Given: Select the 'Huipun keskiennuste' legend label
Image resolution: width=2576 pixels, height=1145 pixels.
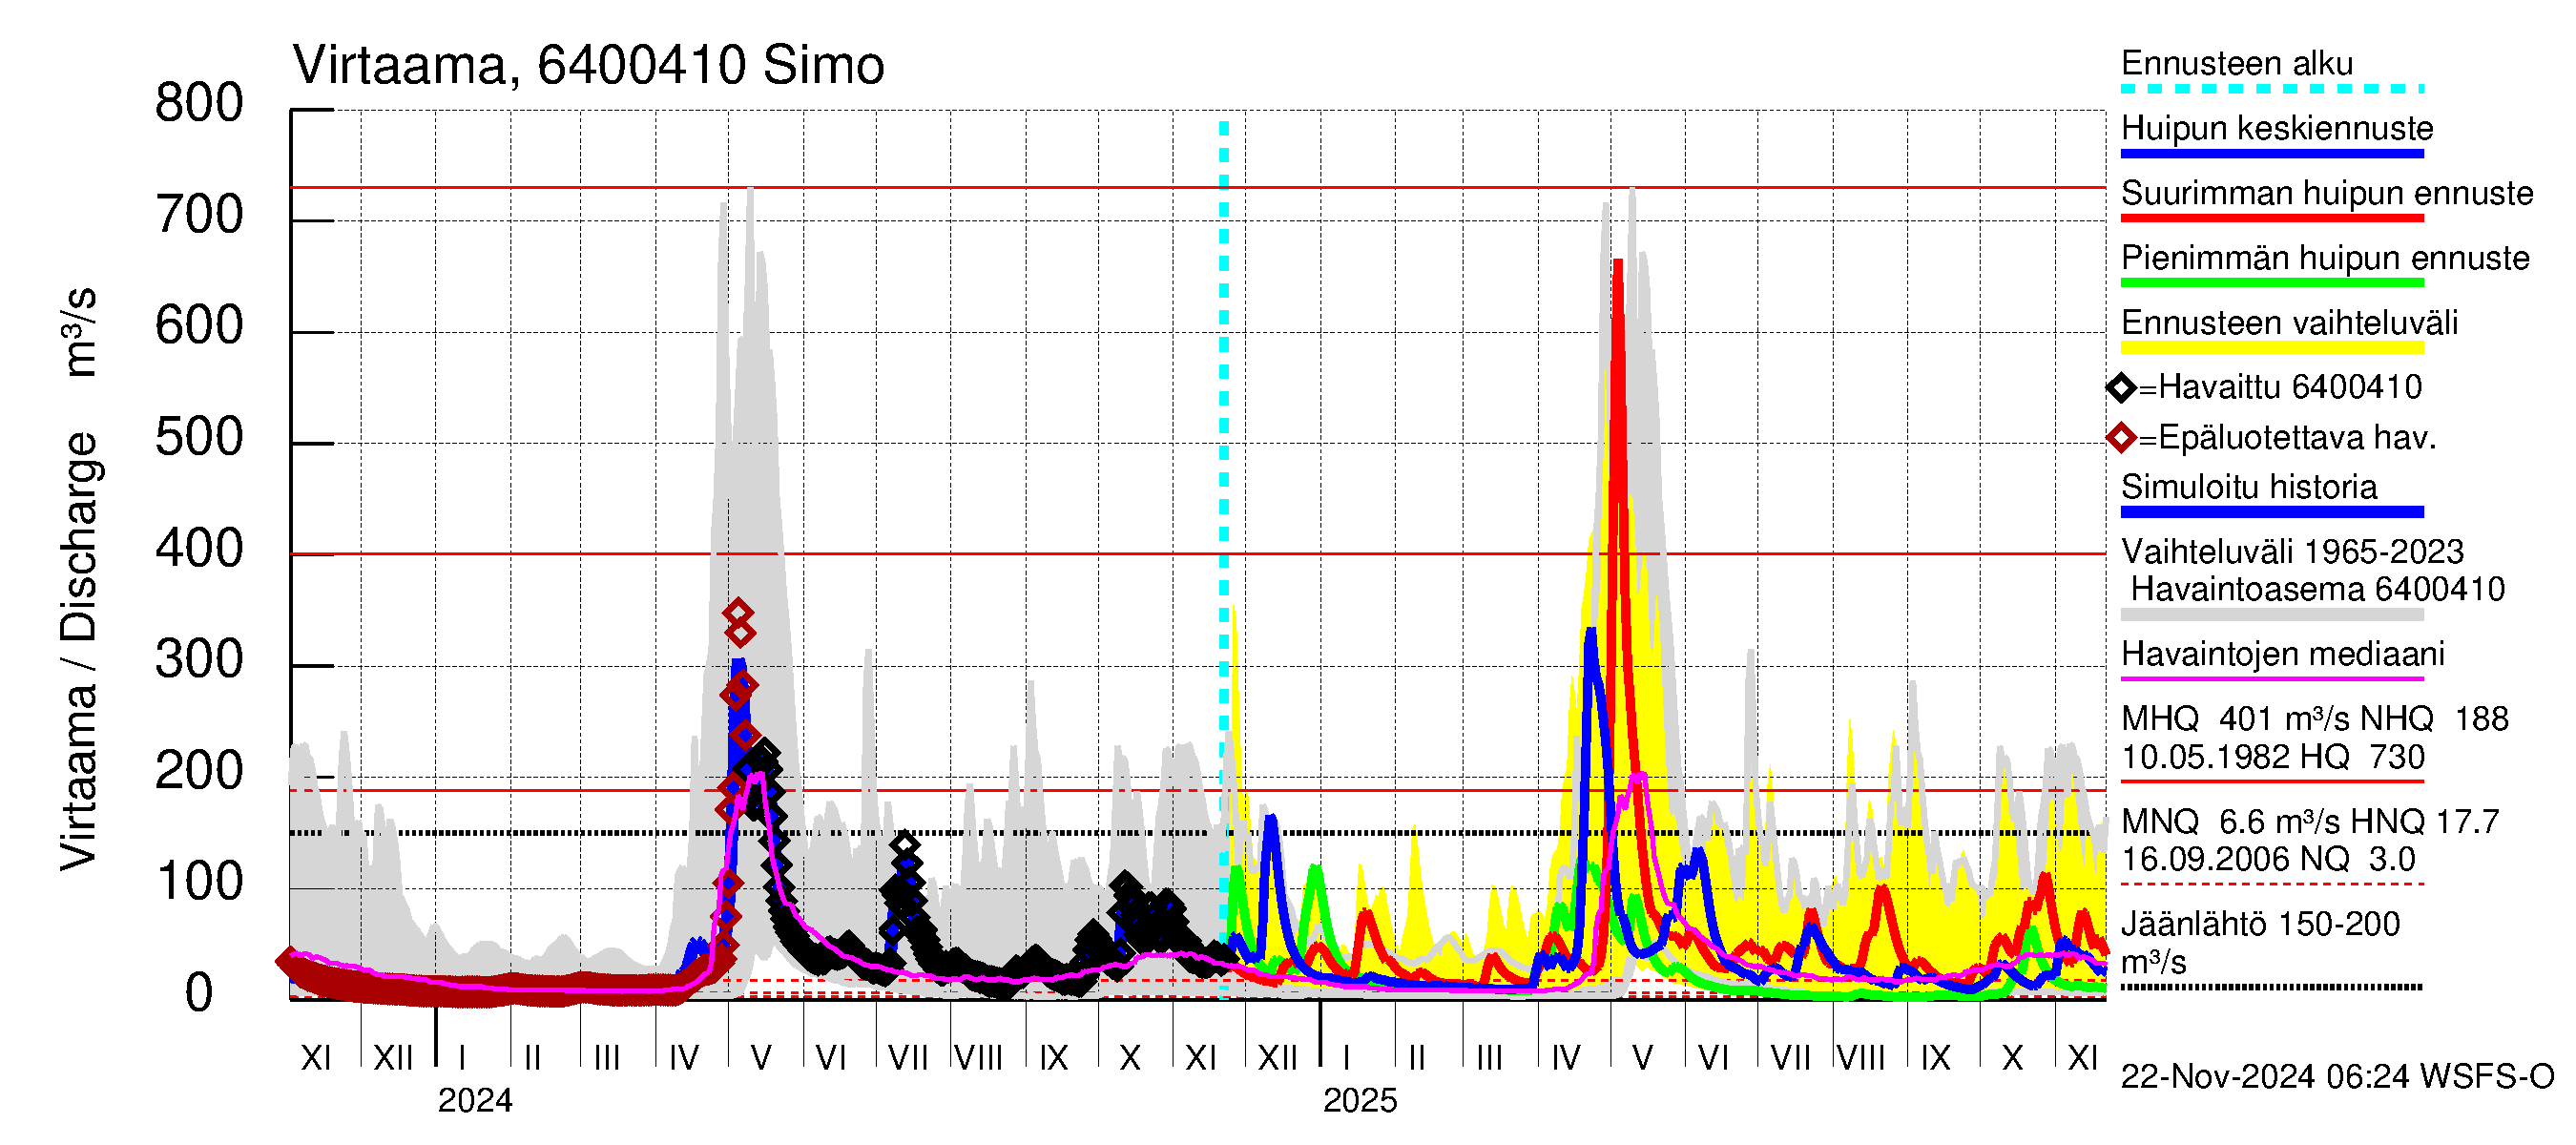Looking at the screenshot, I should (x=2277, y=129).
